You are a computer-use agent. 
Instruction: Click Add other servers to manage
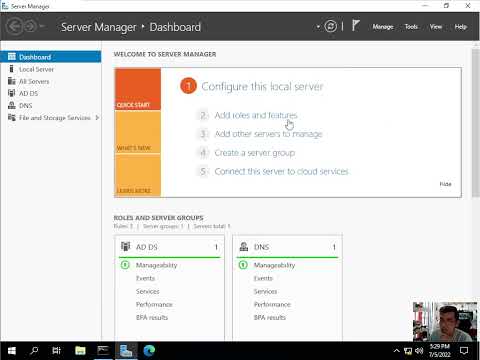pos(268,134)
